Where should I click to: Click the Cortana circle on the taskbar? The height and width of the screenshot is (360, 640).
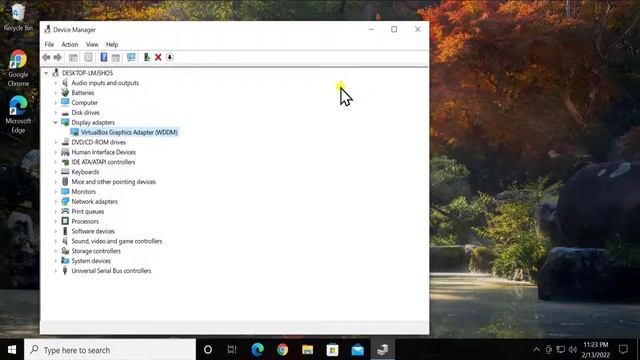point(208,350)
